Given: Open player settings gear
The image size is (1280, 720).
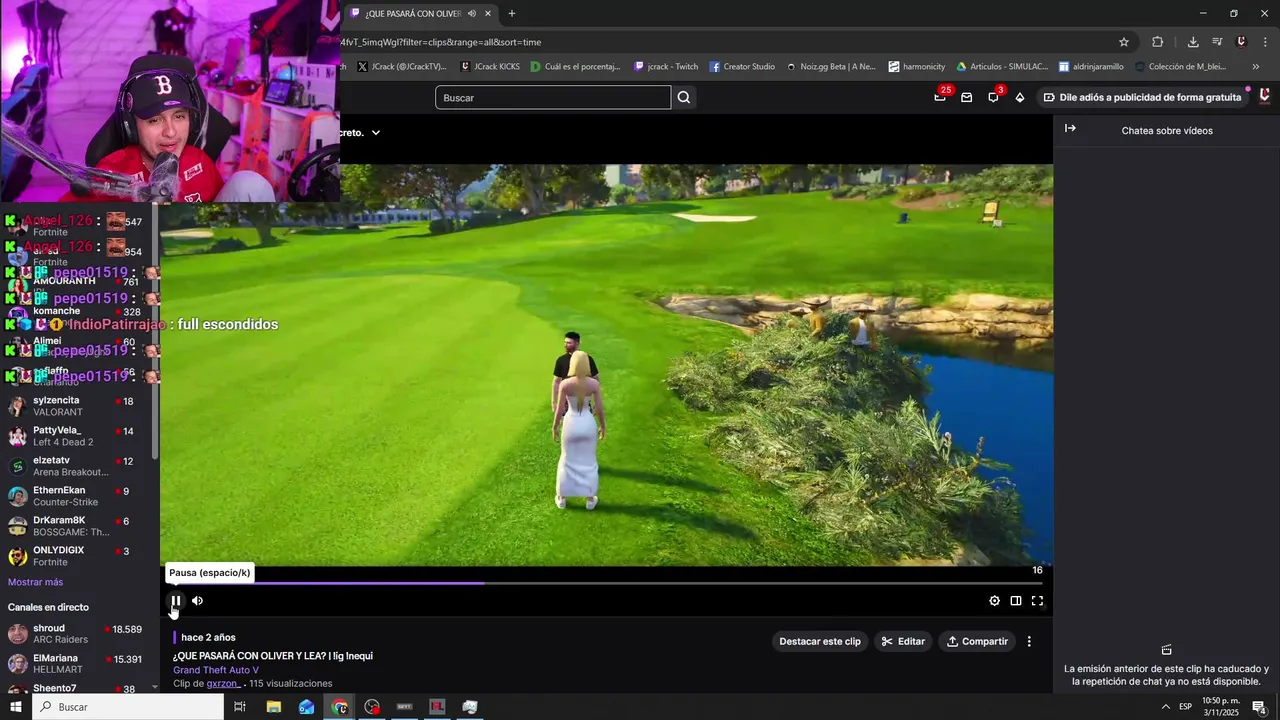Looking at the screenshot, I should 994,601.
